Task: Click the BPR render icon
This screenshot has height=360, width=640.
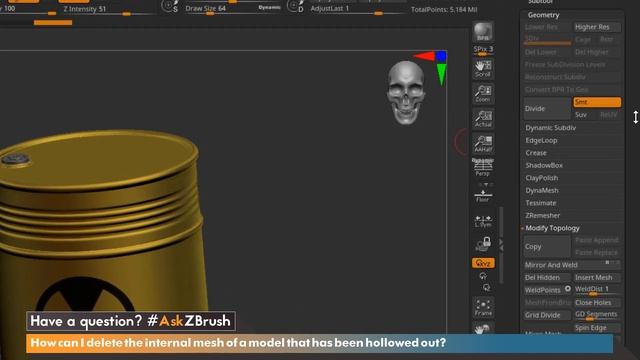Action: tap(483, 32)
